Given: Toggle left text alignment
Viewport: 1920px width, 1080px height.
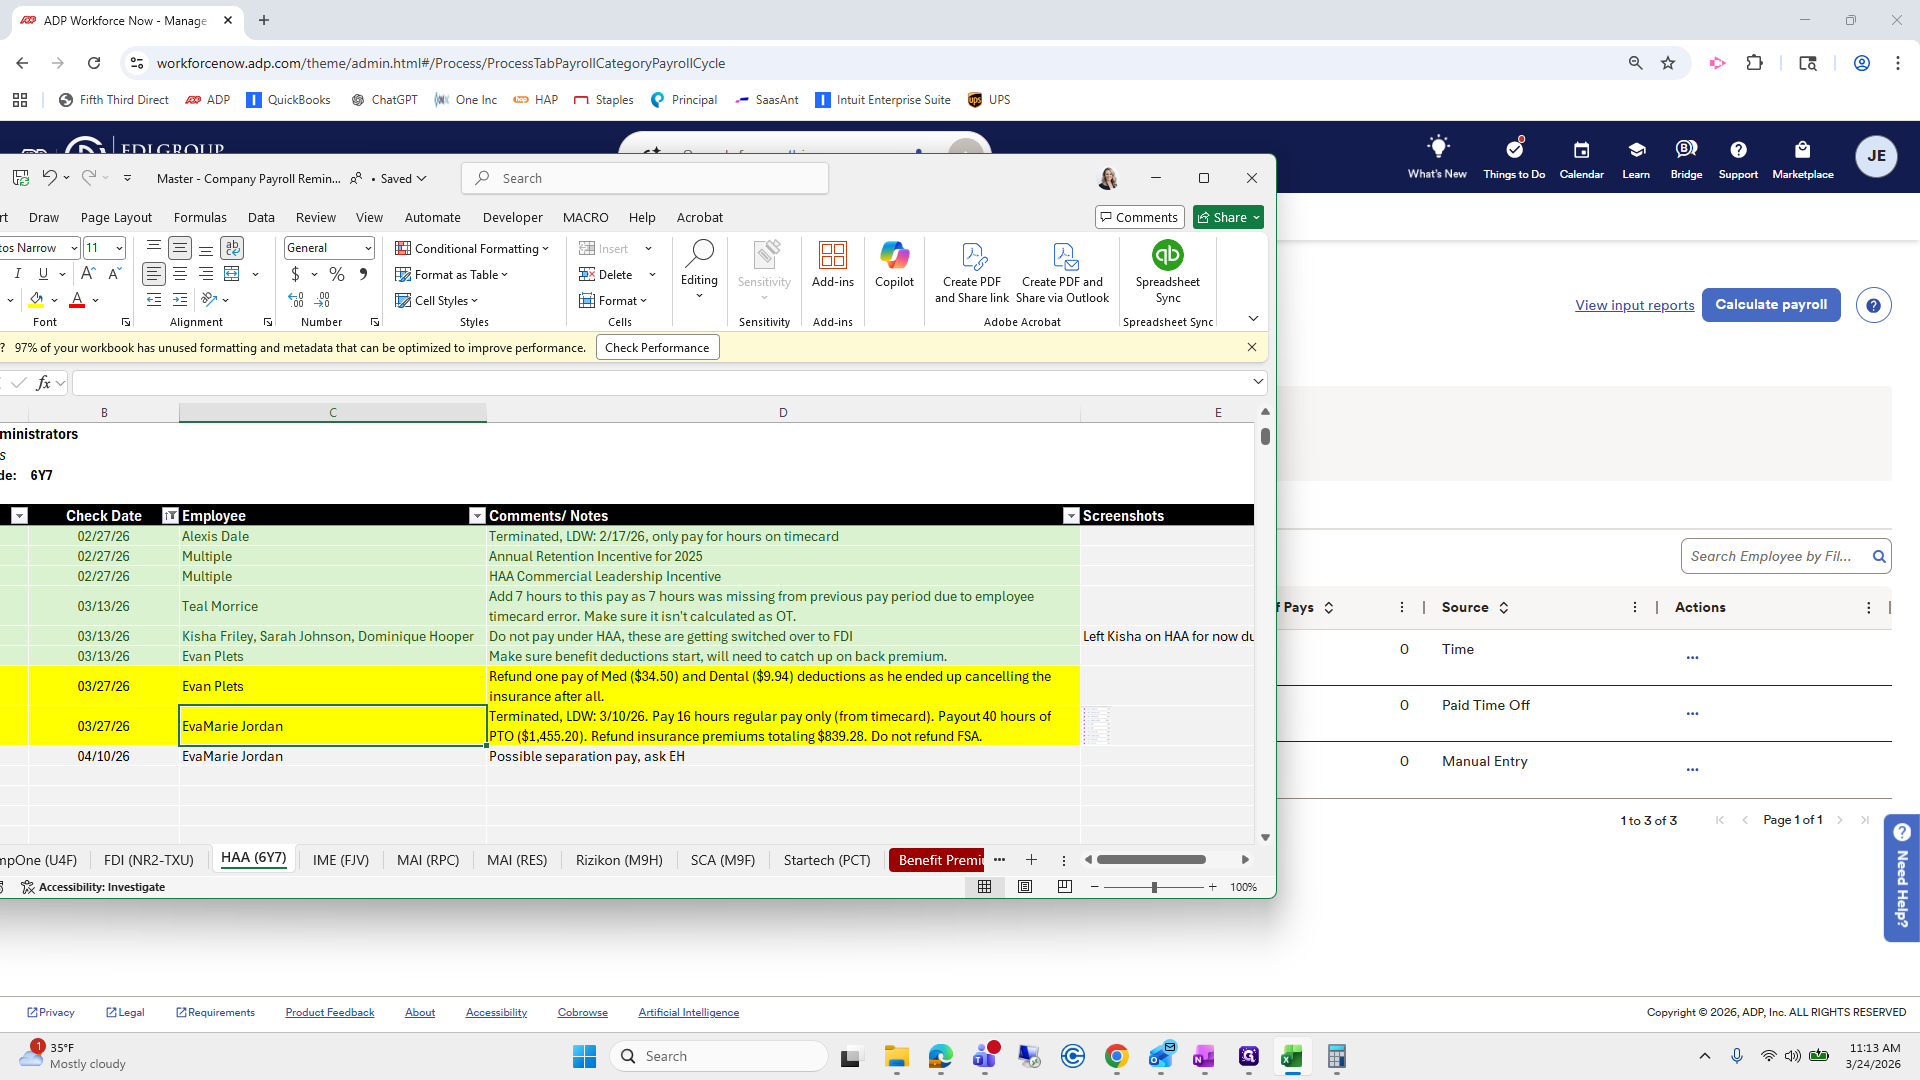Looking at the screenshot, I should coord(153,274).
